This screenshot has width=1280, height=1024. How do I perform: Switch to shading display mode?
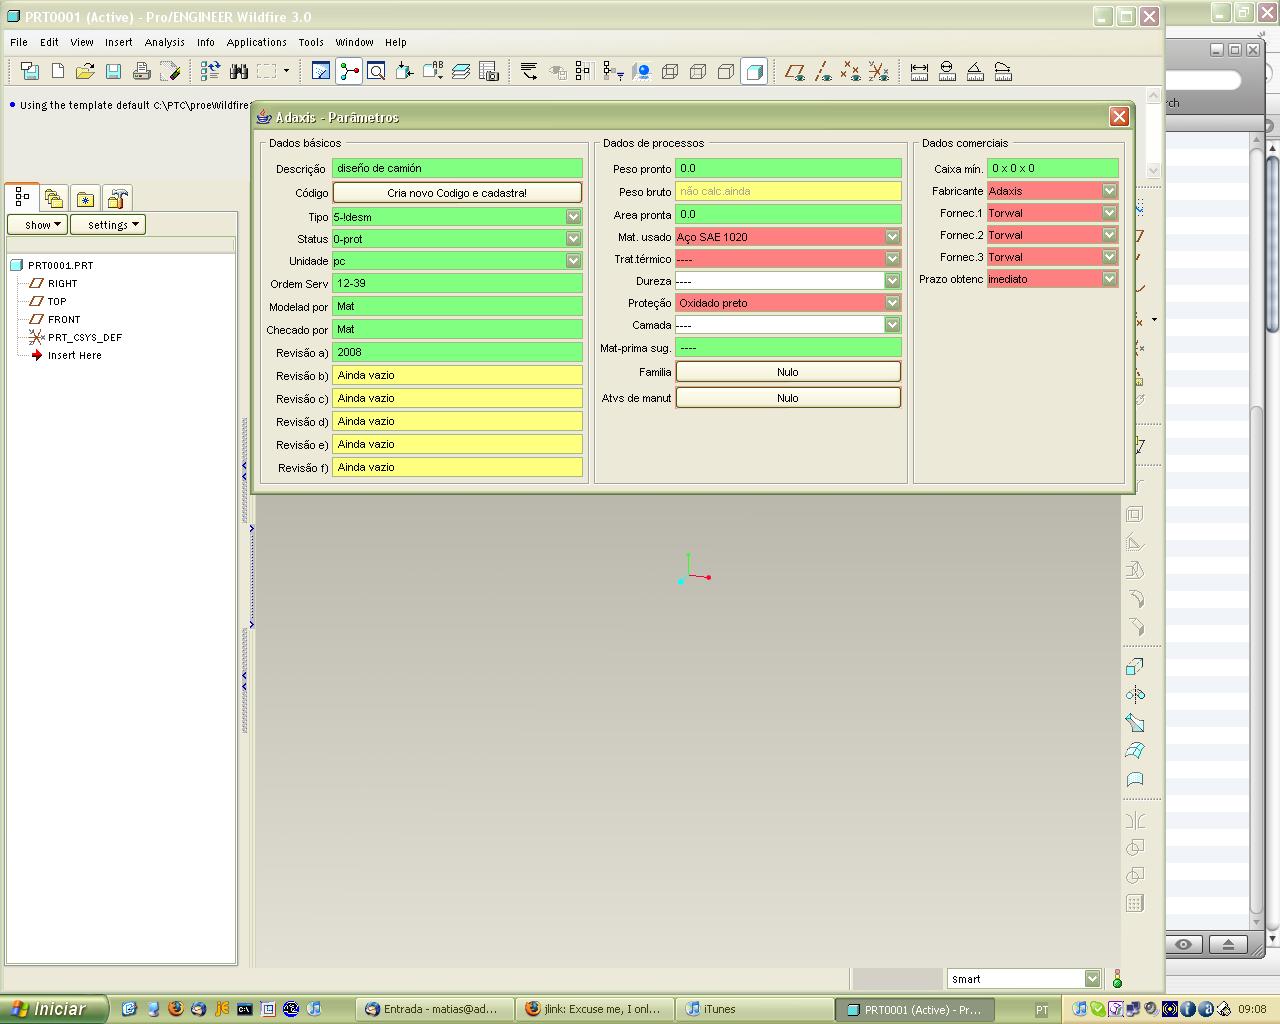pyautogui.click(x=754, y=71)
